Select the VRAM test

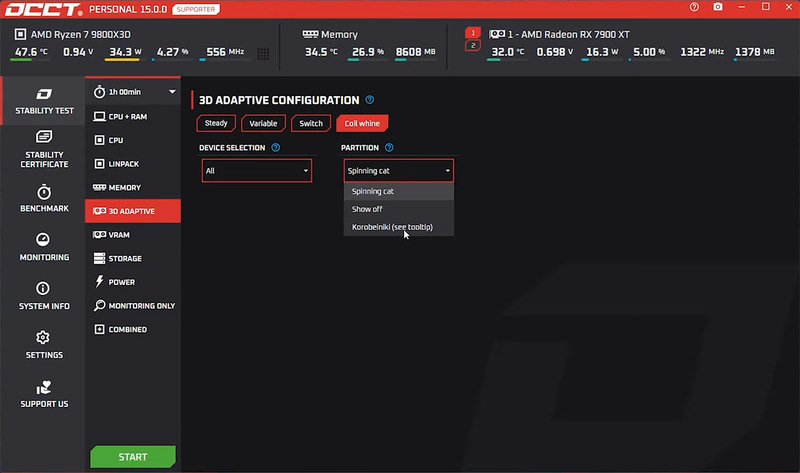(x=133, y=235)
